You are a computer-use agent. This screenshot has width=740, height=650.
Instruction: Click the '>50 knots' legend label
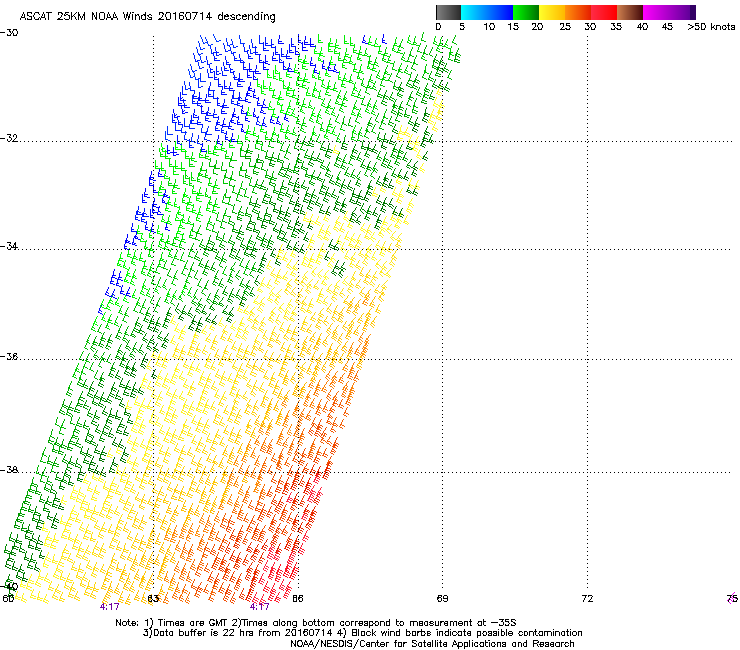pos(711,27)
